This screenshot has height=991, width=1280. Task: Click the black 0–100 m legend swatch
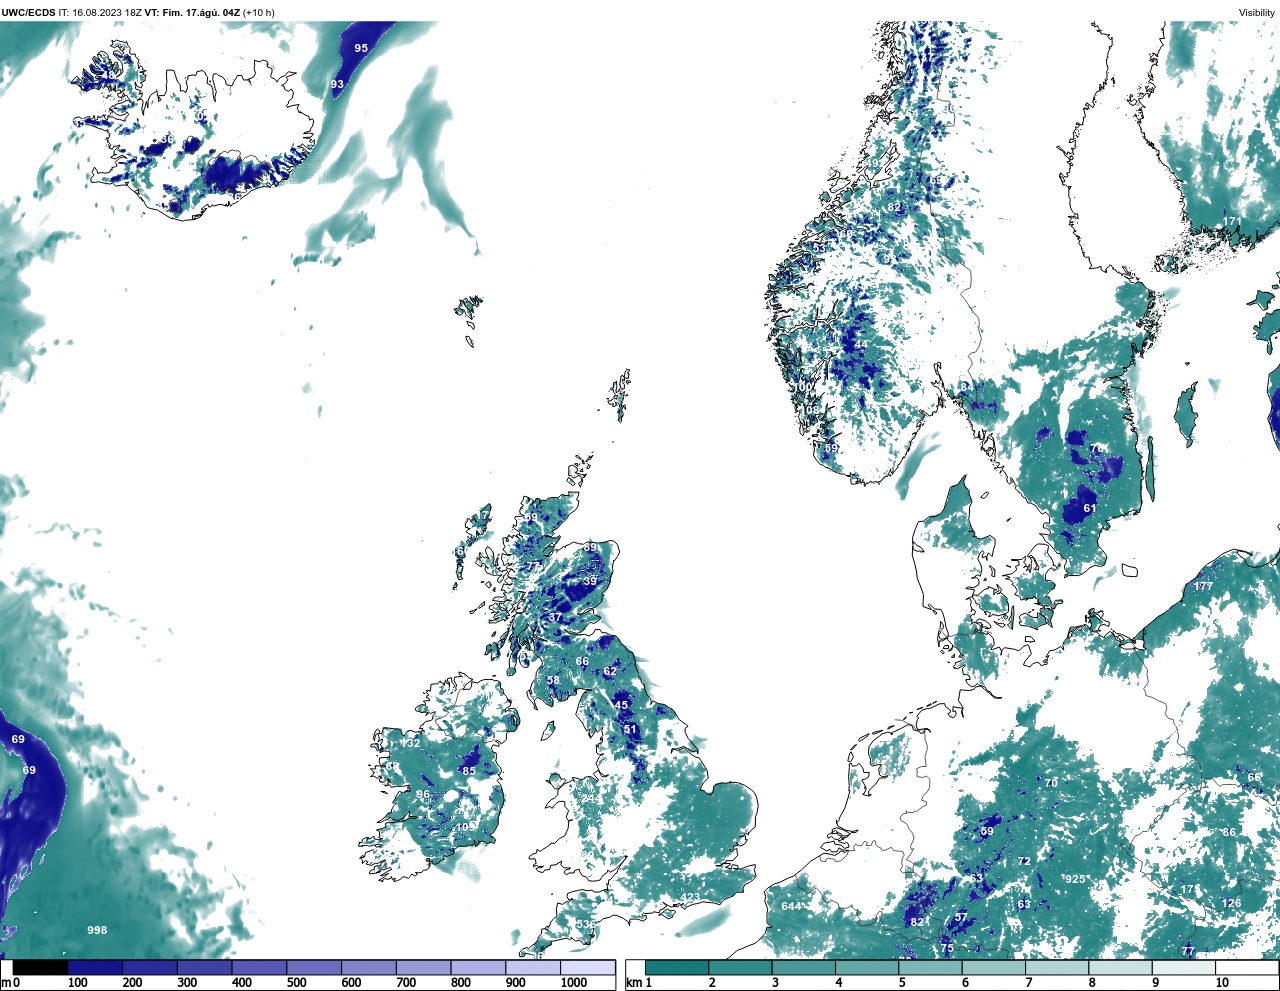point(40,967)
